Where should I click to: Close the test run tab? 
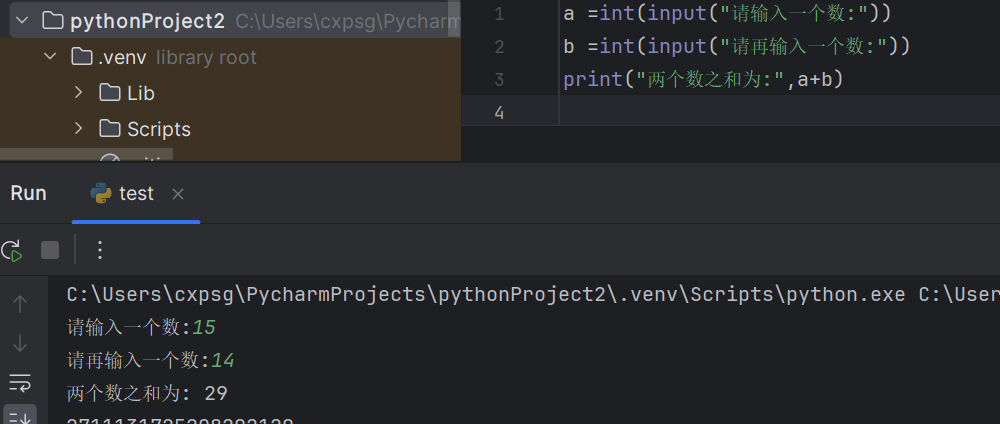pyautogui.click(x=178, y=194)
